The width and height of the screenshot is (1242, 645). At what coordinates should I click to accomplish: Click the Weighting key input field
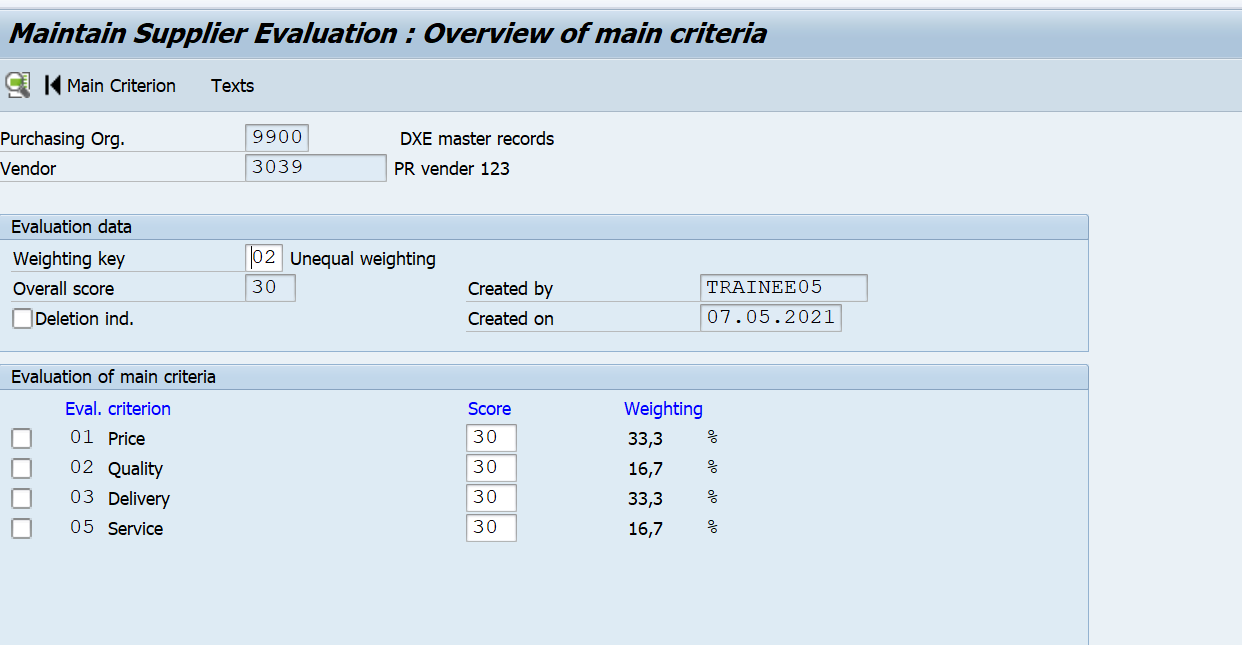[x=265, y=258]
